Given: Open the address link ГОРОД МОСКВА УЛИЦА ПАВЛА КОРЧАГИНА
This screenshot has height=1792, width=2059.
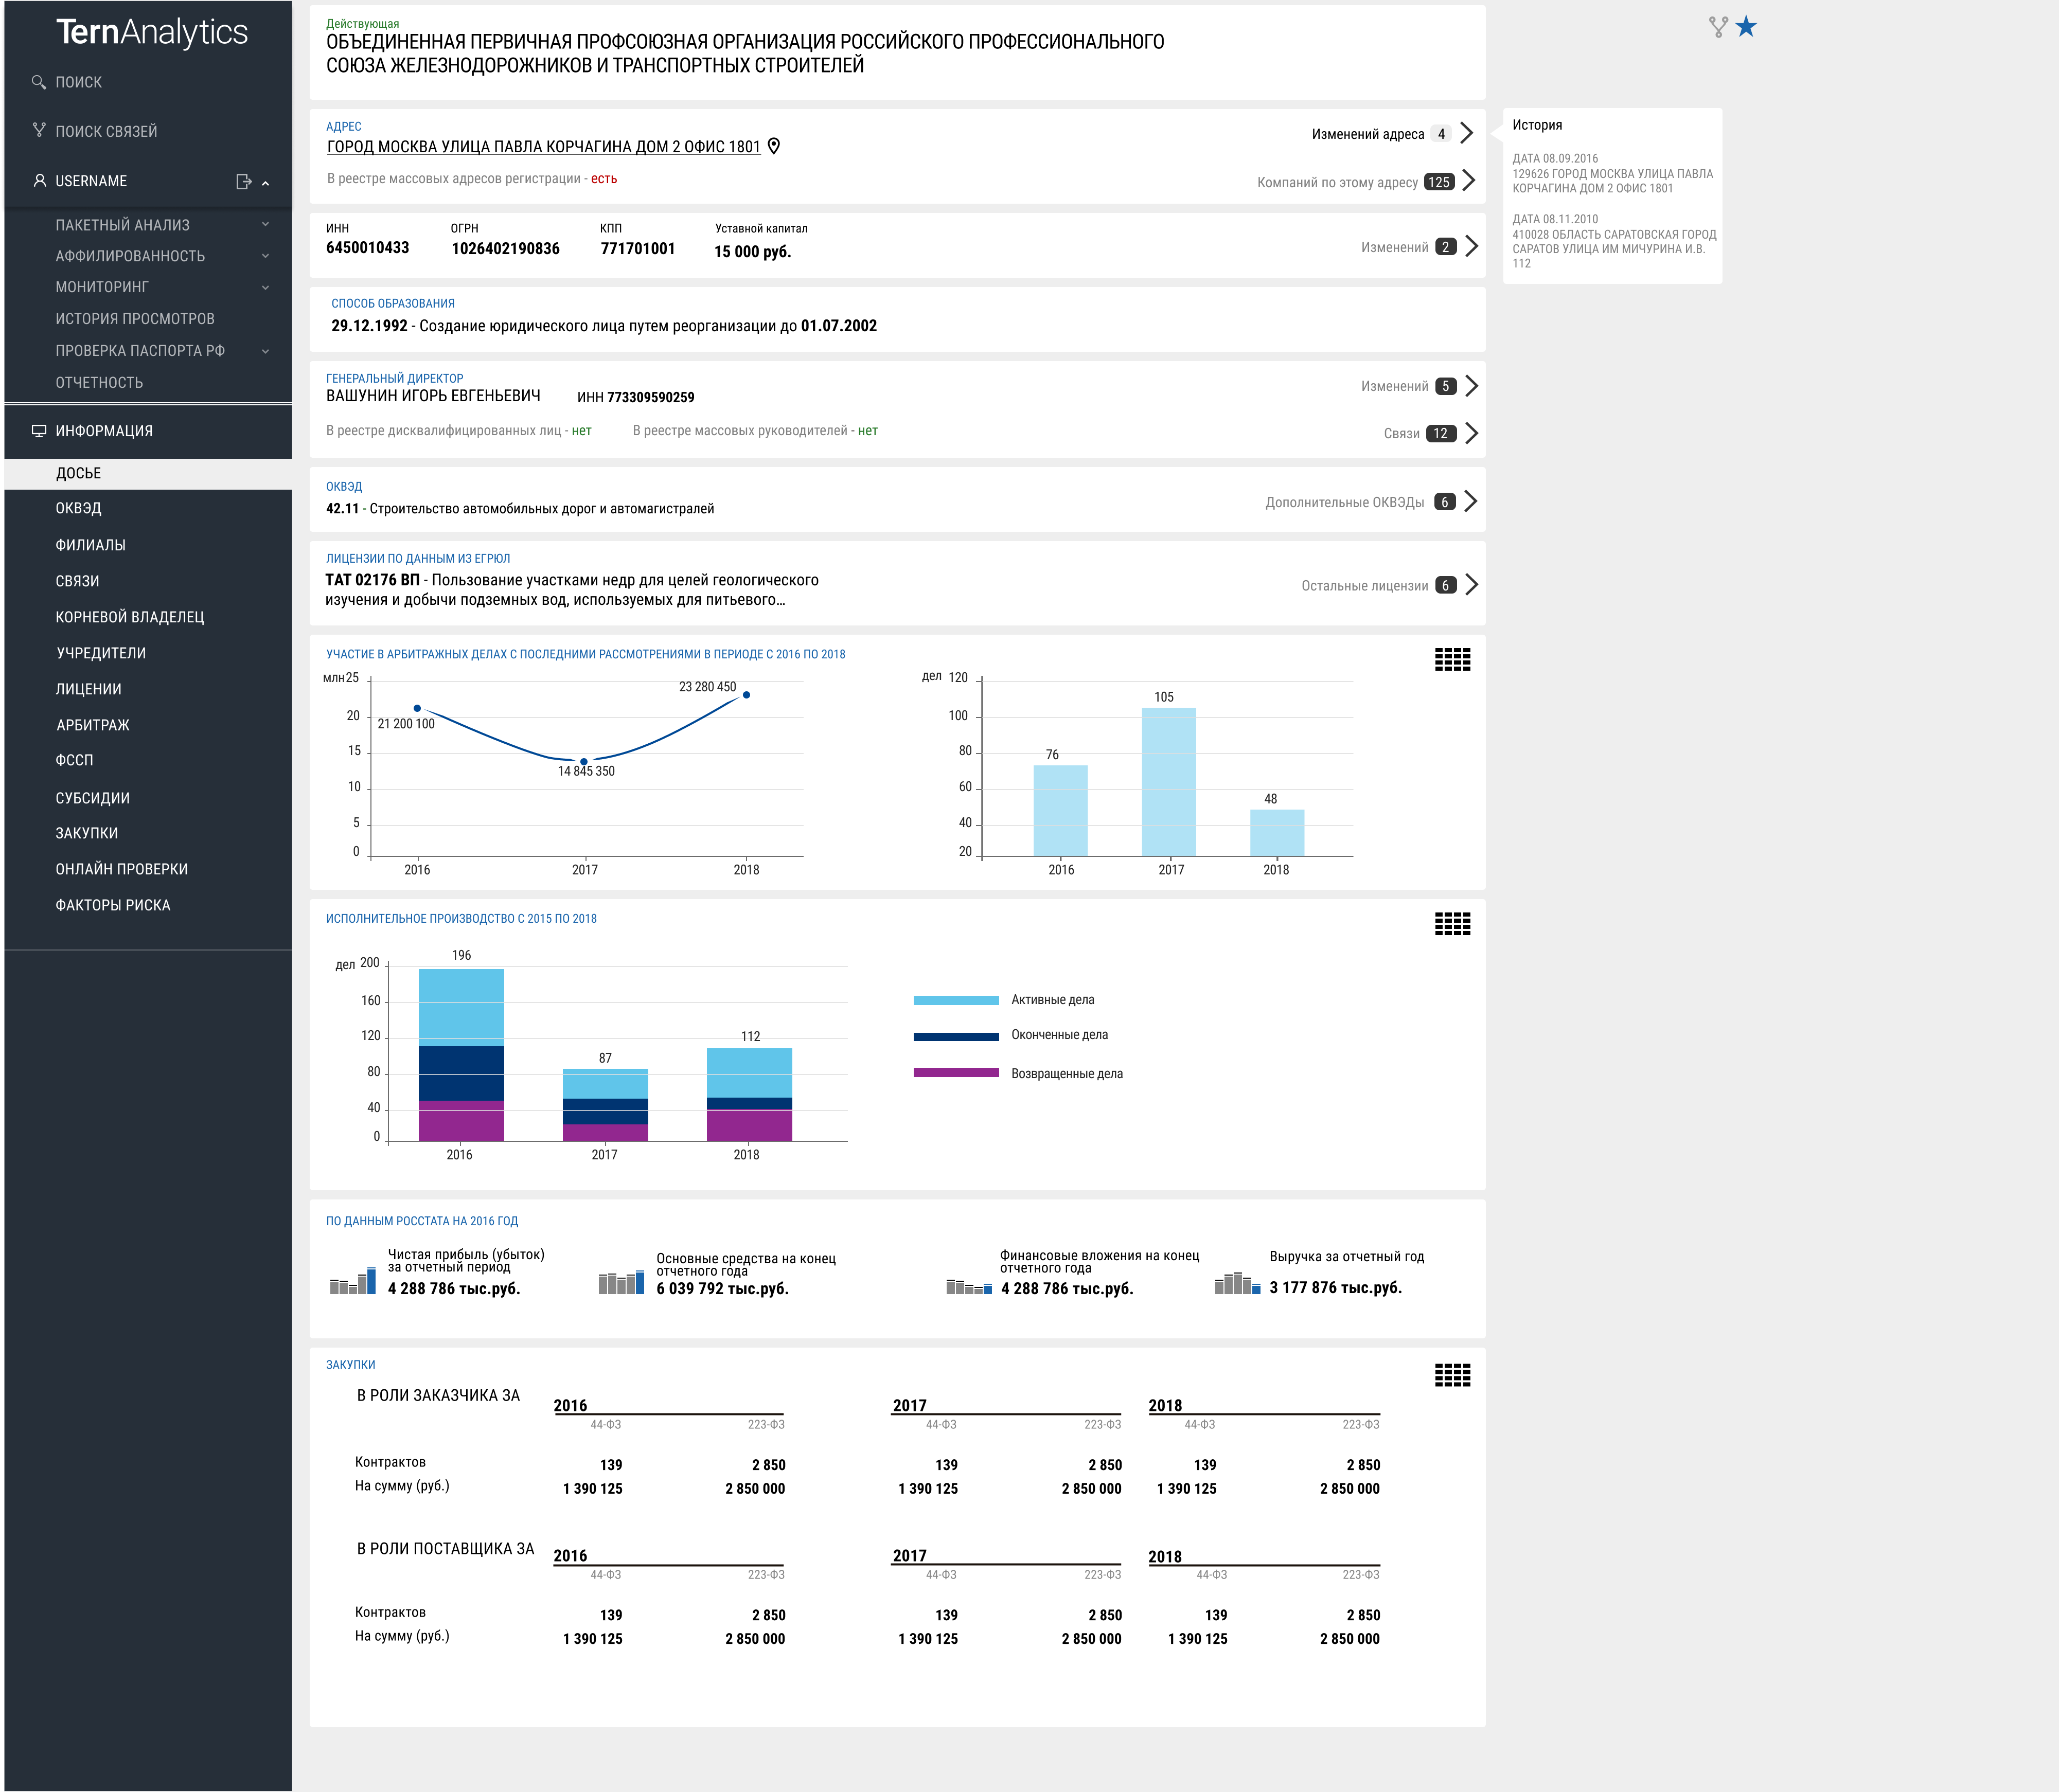Looking at the screenshot, I should point(543,147).
